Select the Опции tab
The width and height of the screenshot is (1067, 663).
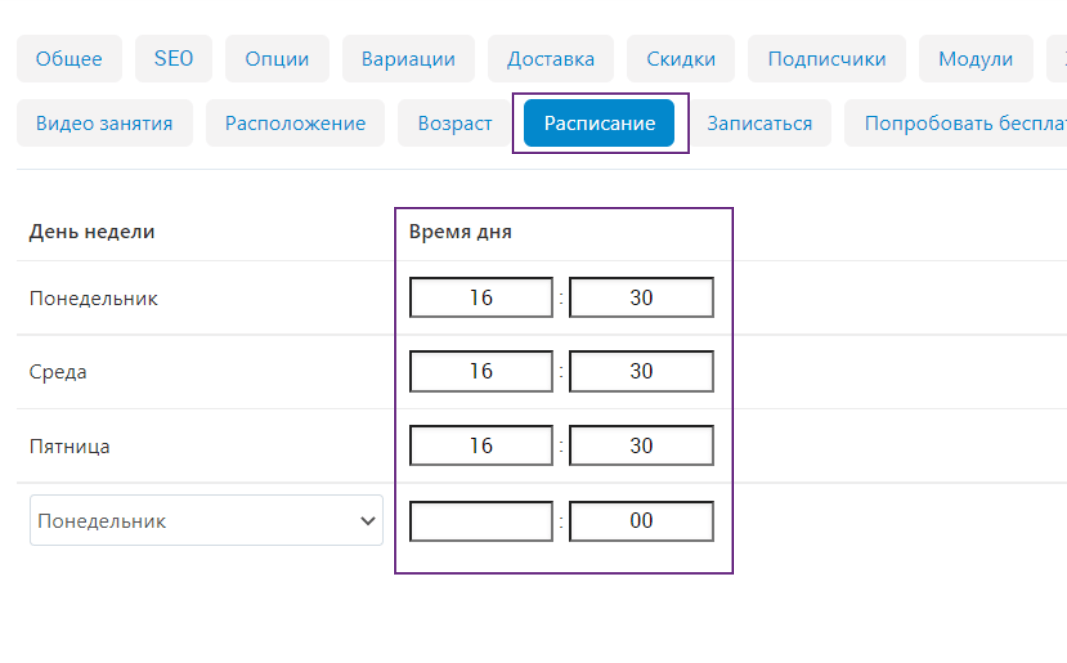click(x=277, y=59)
